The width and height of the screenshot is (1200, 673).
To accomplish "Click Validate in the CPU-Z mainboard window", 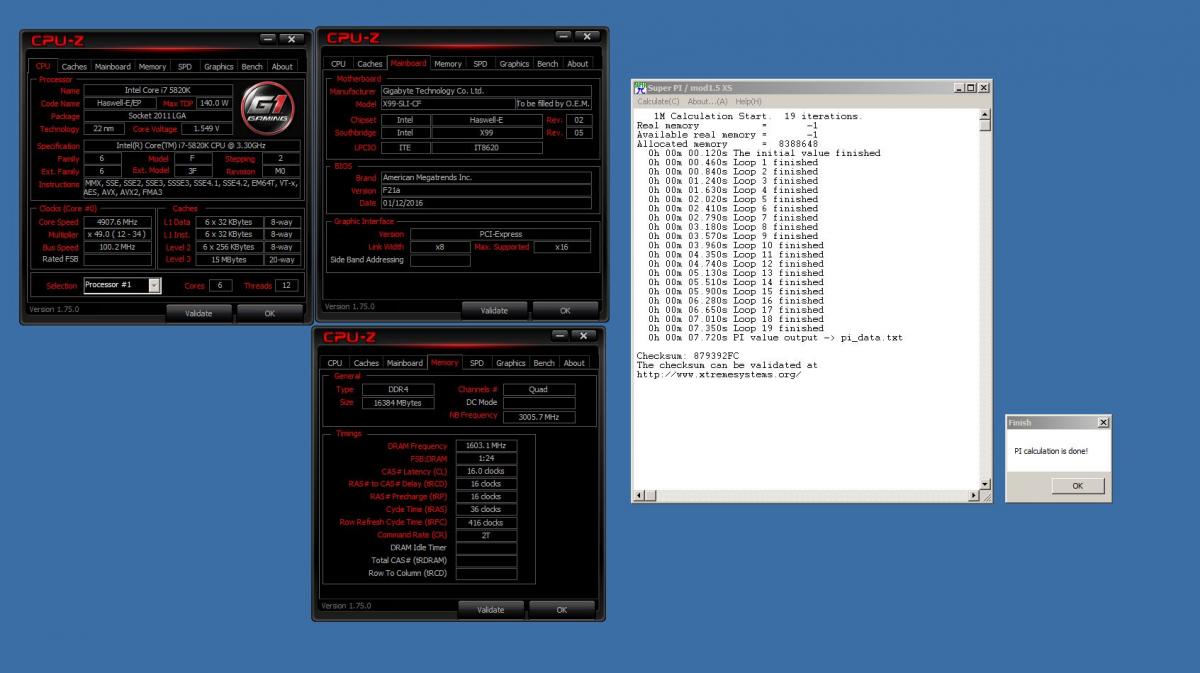I will click(x=495, y=310).
